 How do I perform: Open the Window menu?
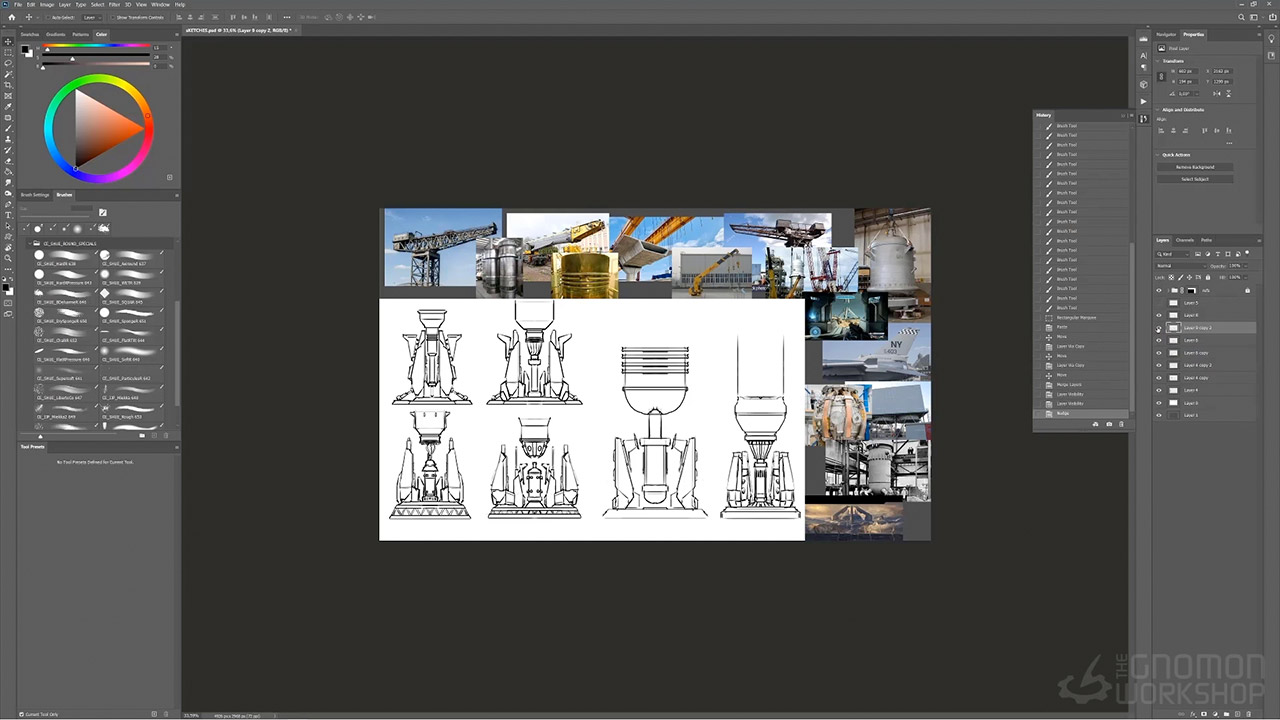tap(160, 5)
